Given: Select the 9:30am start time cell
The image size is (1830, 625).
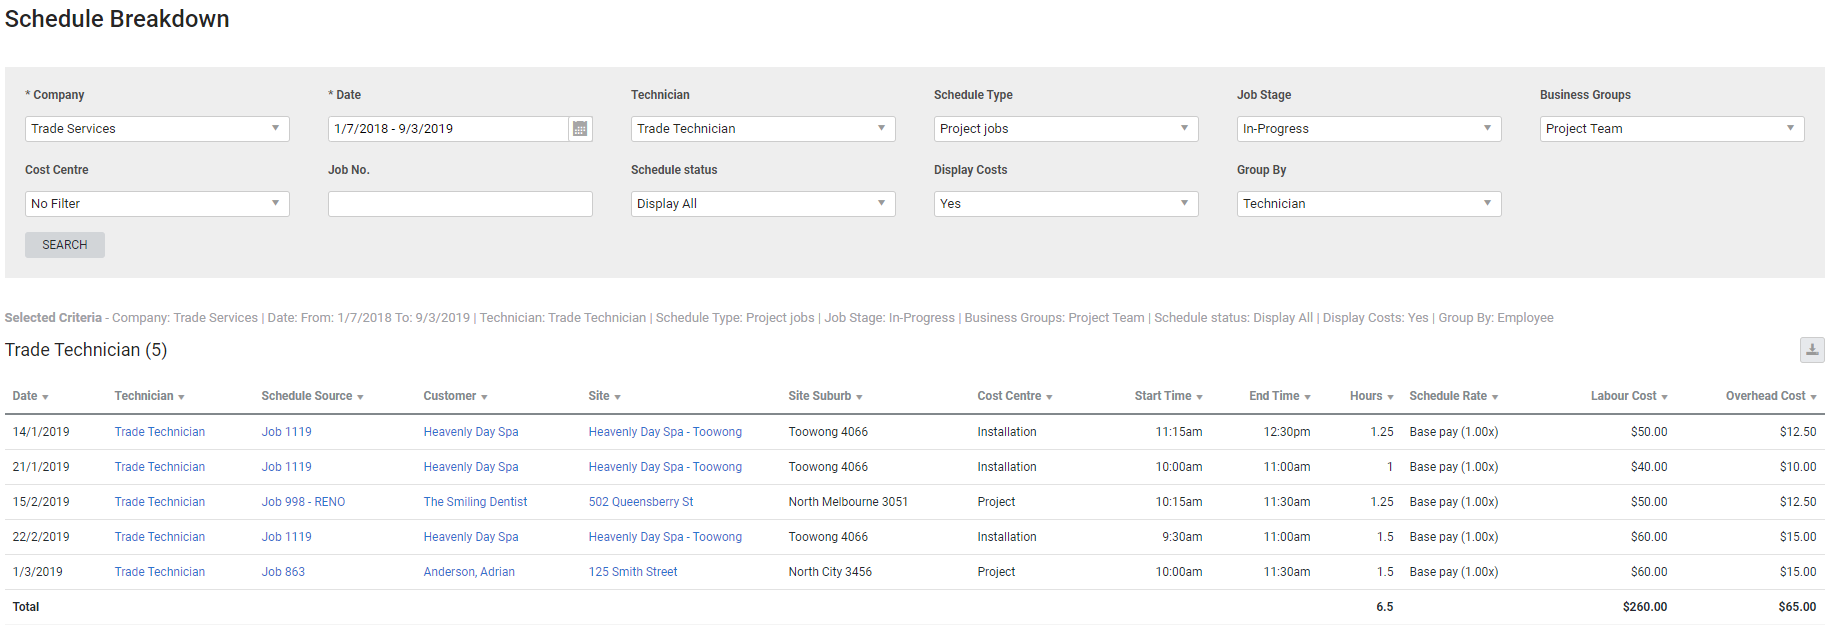Looking at the screenshot, I should click(1182, 537).
